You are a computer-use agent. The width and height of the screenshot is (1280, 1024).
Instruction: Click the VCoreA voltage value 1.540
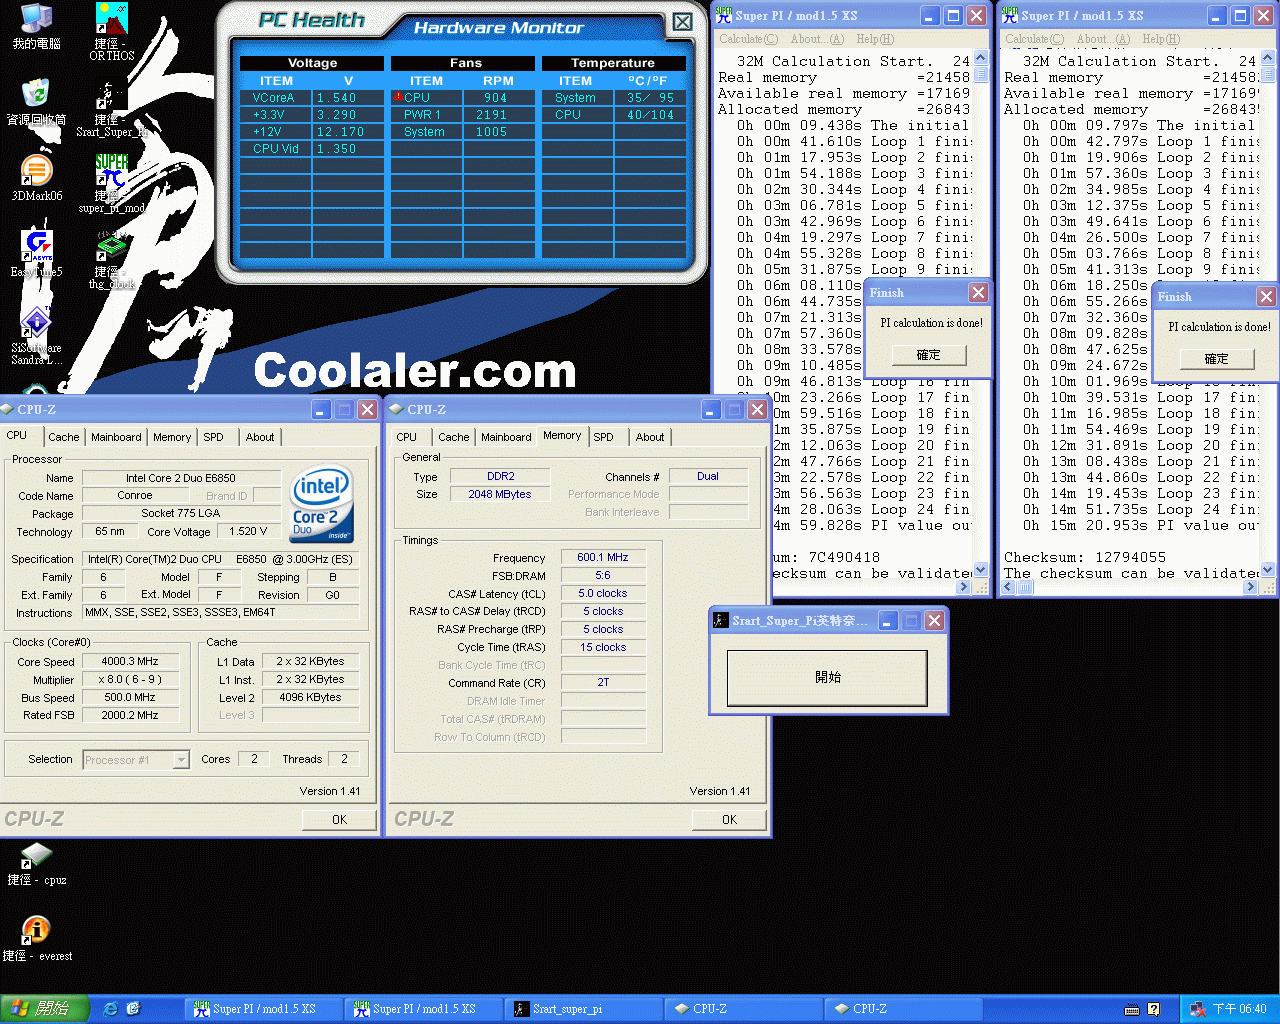337,98
